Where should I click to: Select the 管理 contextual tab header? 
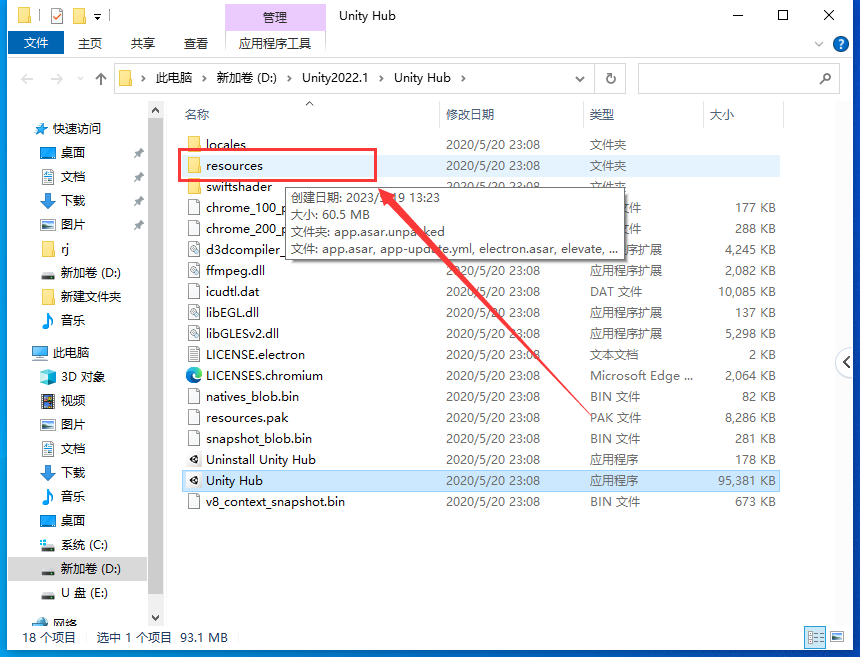[275, 17]
